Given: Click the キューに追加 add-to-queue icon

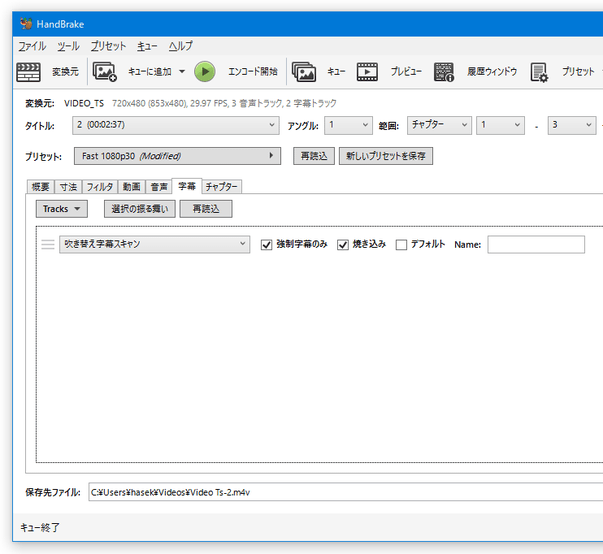Looking at the screenshot, I should point(105,72).
